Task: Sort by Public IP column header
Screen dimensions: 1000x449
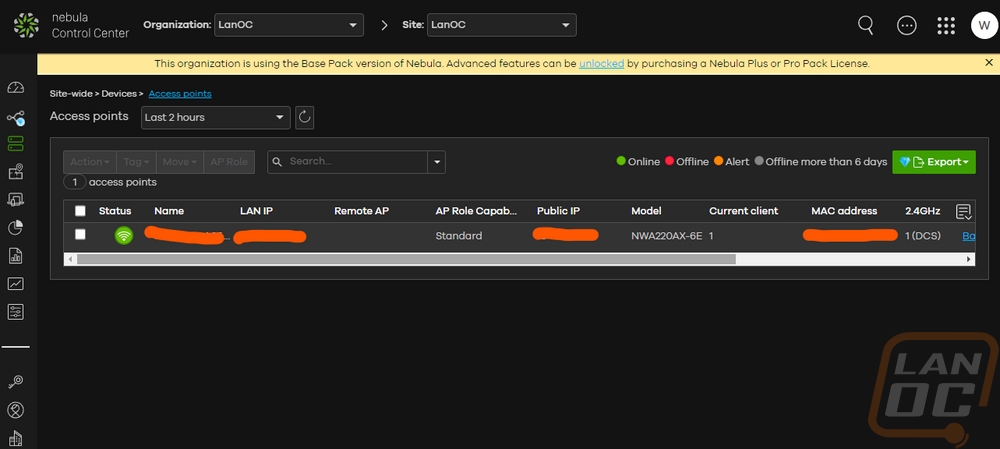Action: [x=558, y=210]
